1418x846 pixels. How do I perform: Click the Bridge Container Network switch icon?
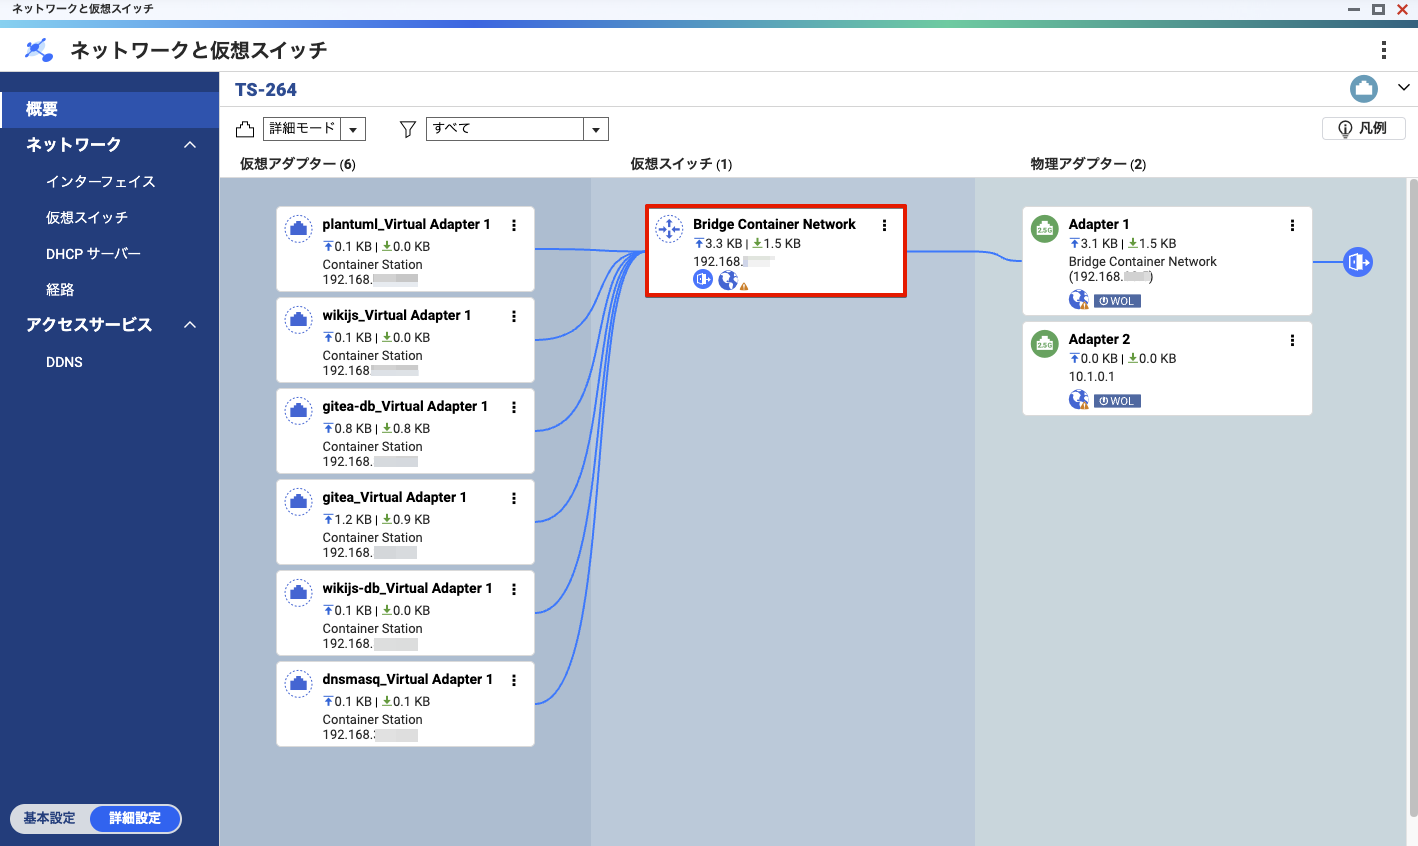coord(669,229)
